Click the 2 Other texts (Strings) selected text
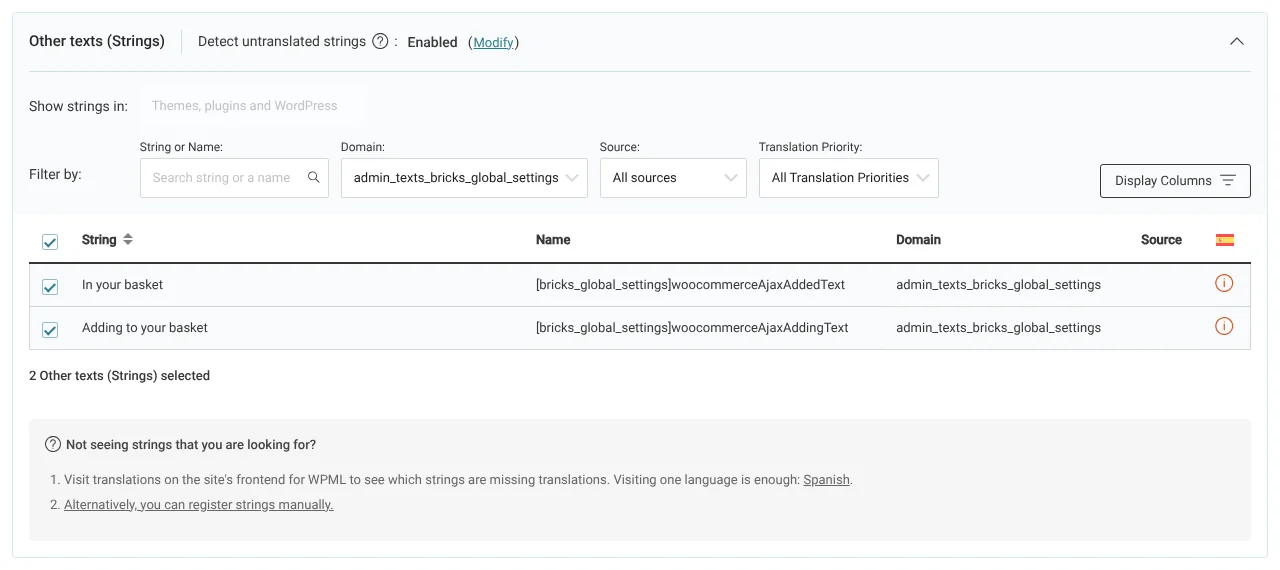 pos(119,376)
